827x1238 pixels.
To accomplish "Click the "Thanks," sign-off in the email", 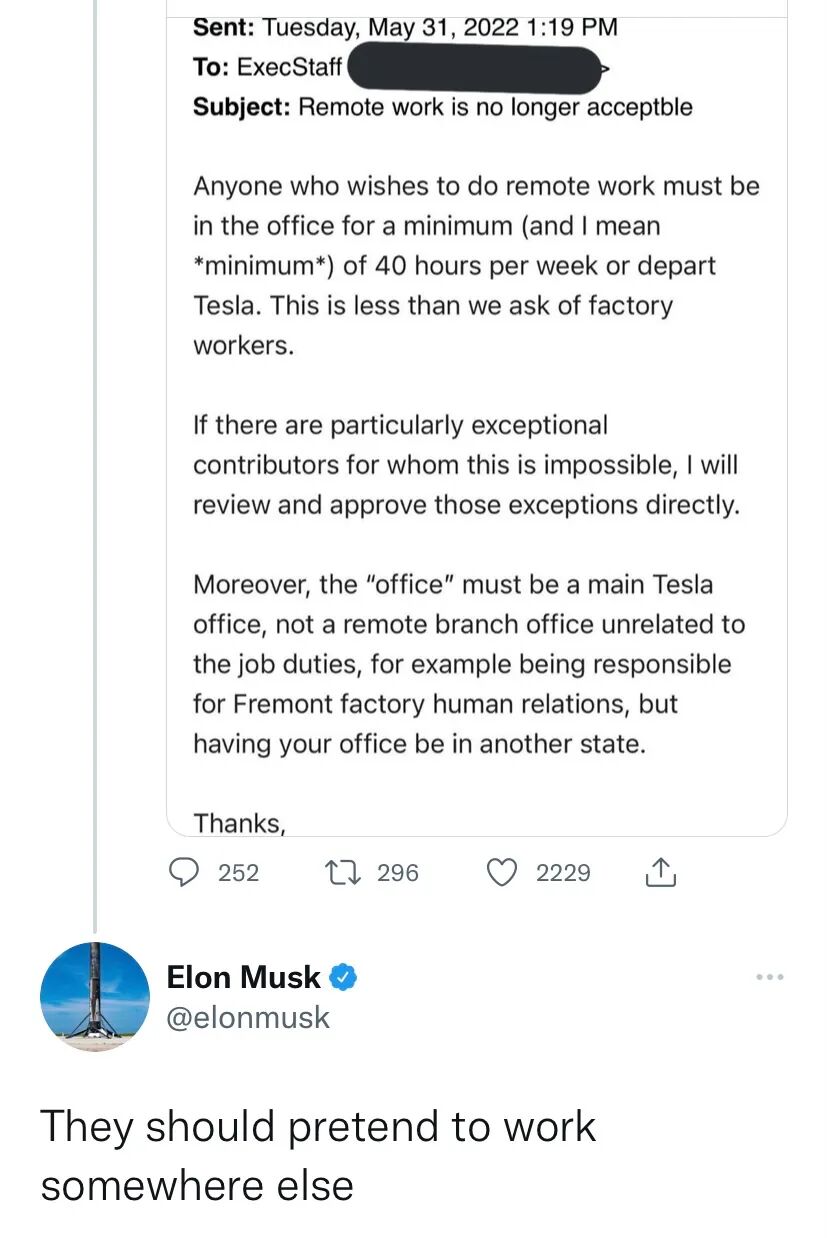I will point(239,823).
